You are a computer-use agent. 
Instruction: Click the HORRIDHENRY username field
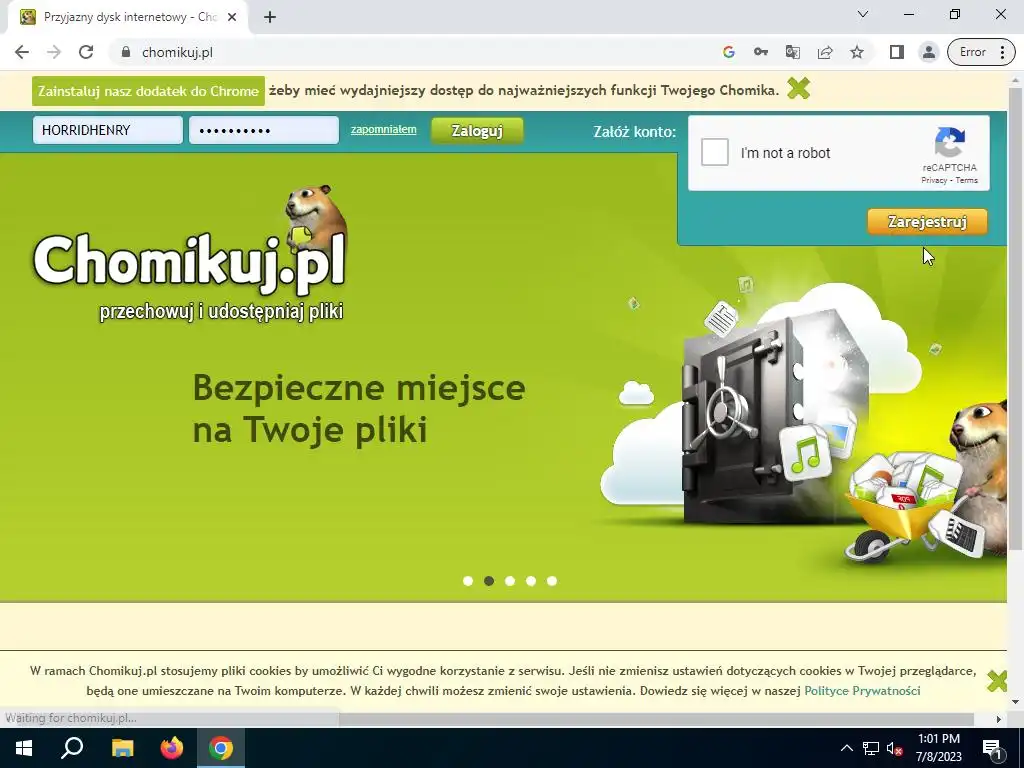108,130
